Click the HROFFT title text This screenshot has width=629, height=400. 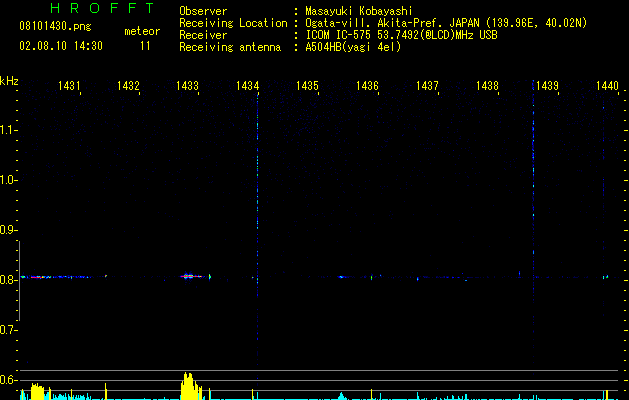tap(102, 8)
